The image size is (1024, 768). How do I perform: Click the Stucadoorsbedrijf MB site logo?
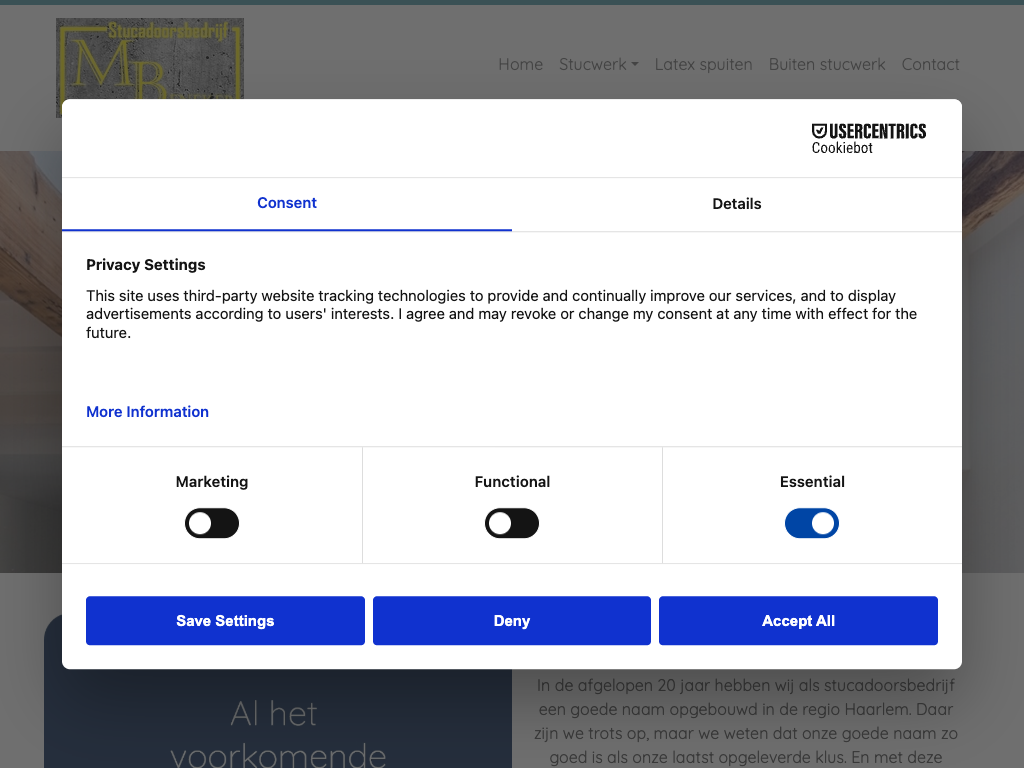[x=150, y=58]
